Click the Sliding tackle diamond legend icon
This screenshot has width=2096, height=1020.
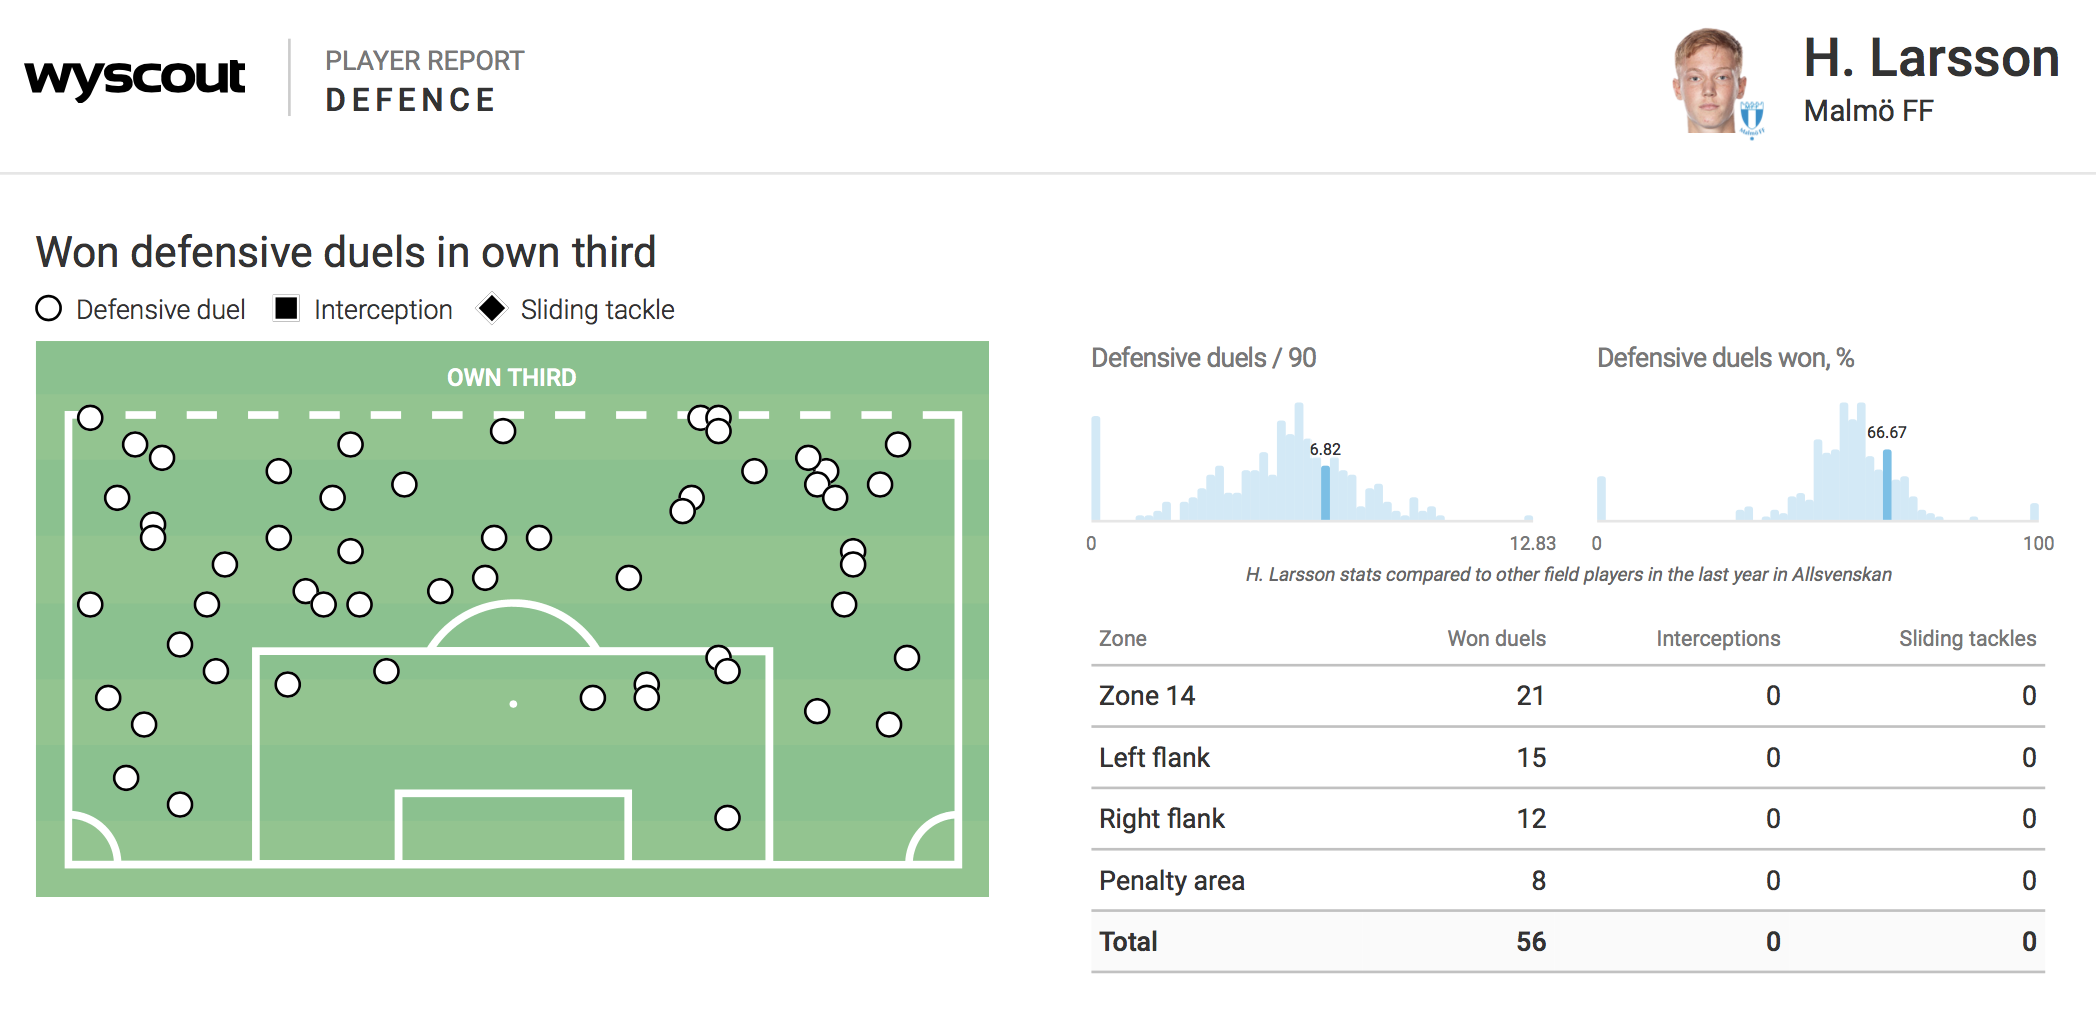click(x=491, y=309)
